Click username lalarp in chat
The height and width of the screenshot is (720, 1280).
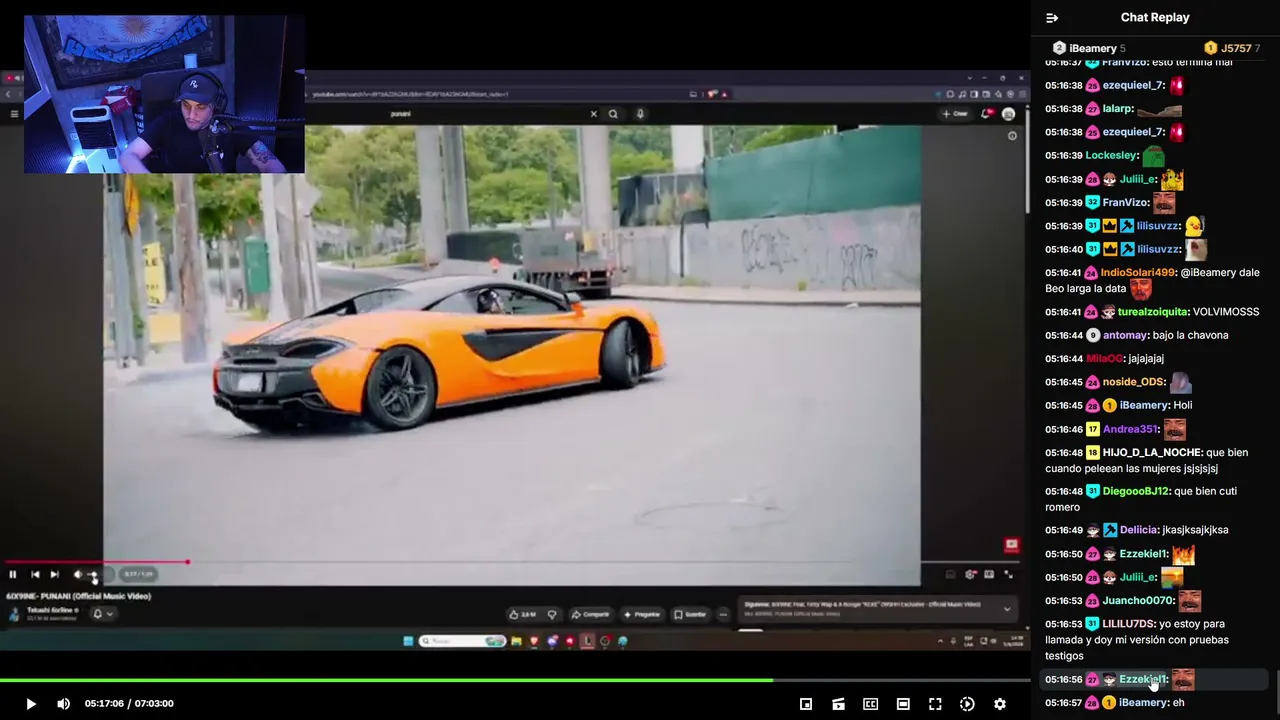click(1118, 109)
